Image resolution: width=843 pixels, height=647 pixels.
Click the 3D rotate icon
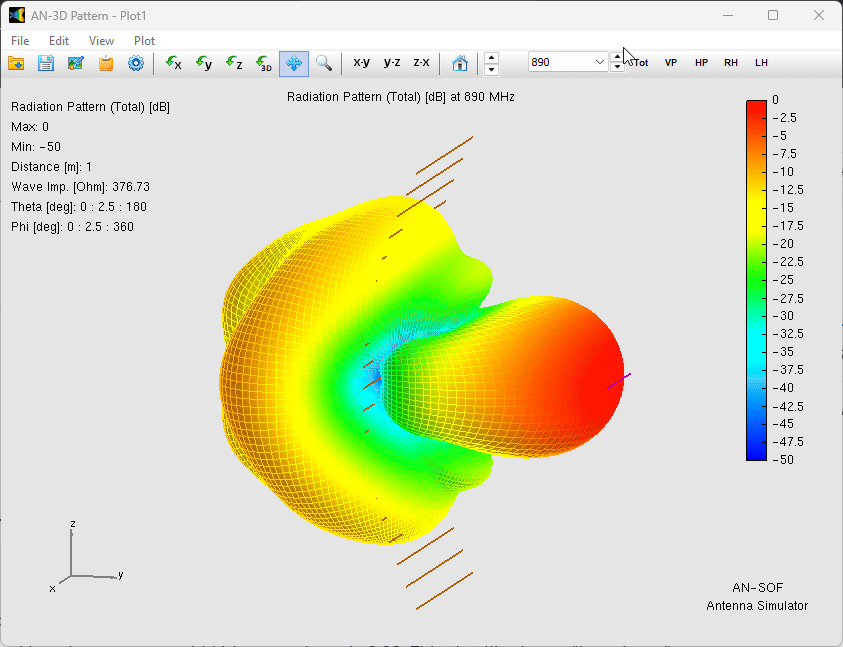264,63
